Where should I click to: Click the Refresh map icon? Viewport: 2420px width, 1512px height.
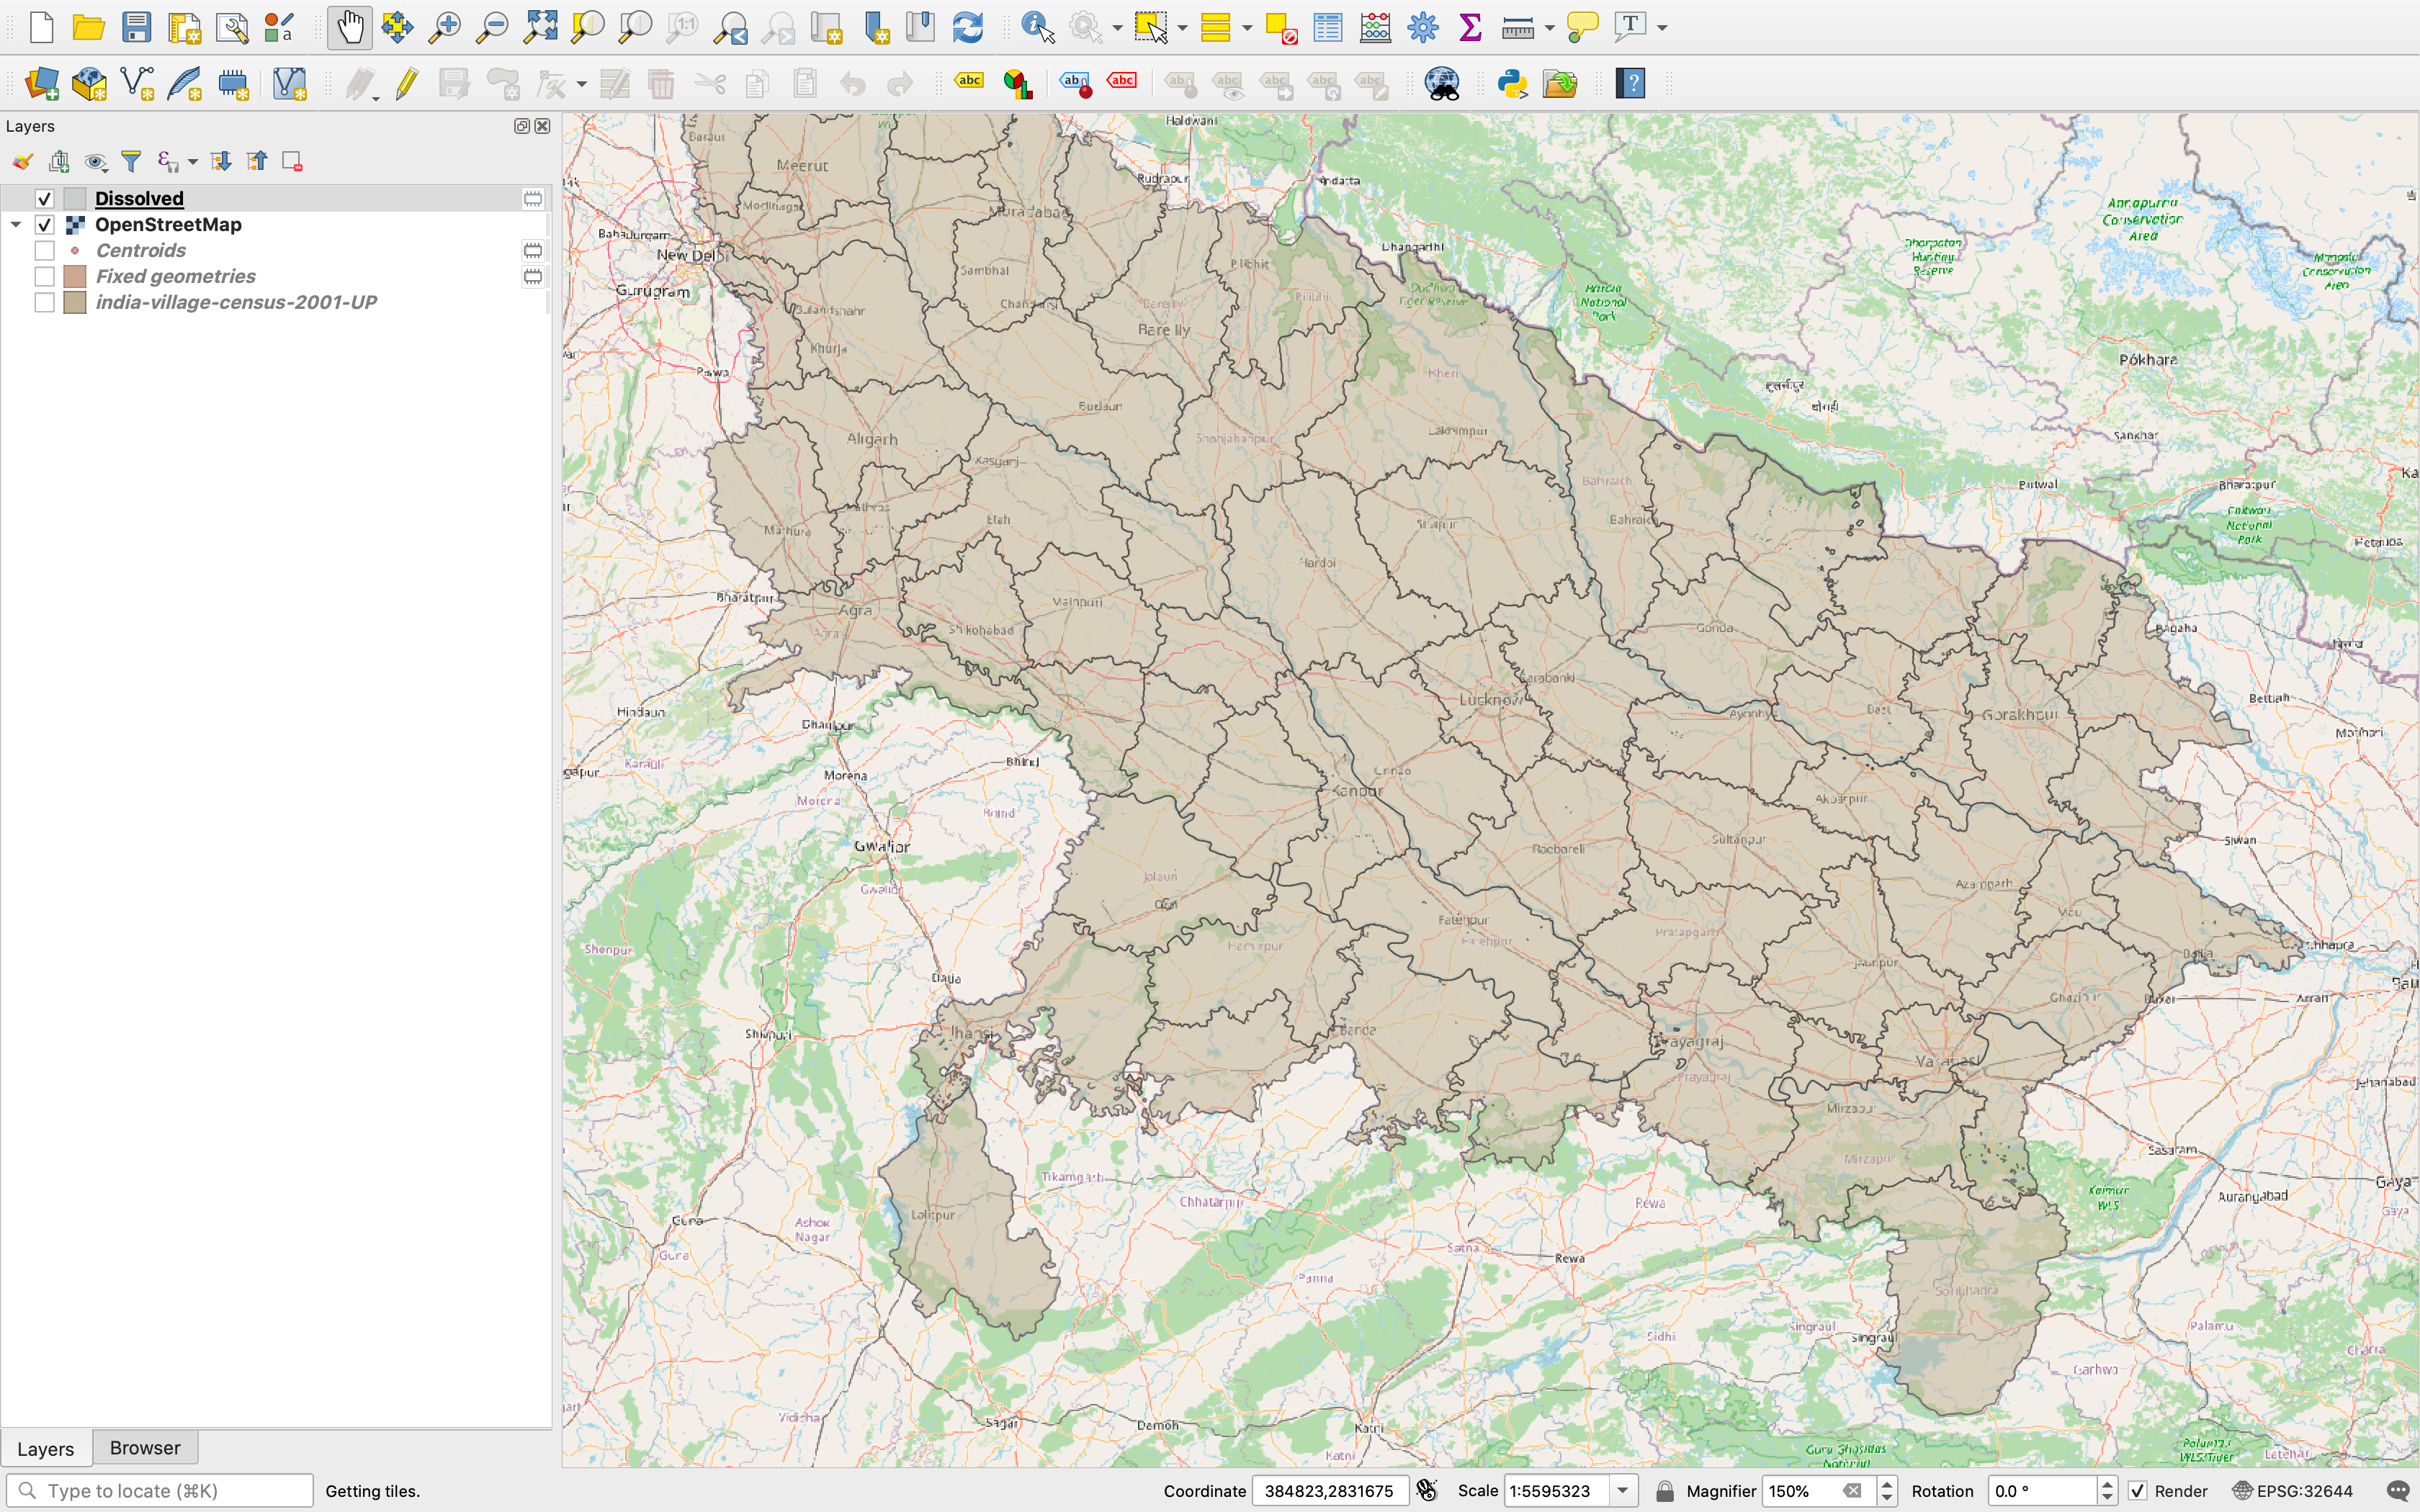(x=967, y=27)
